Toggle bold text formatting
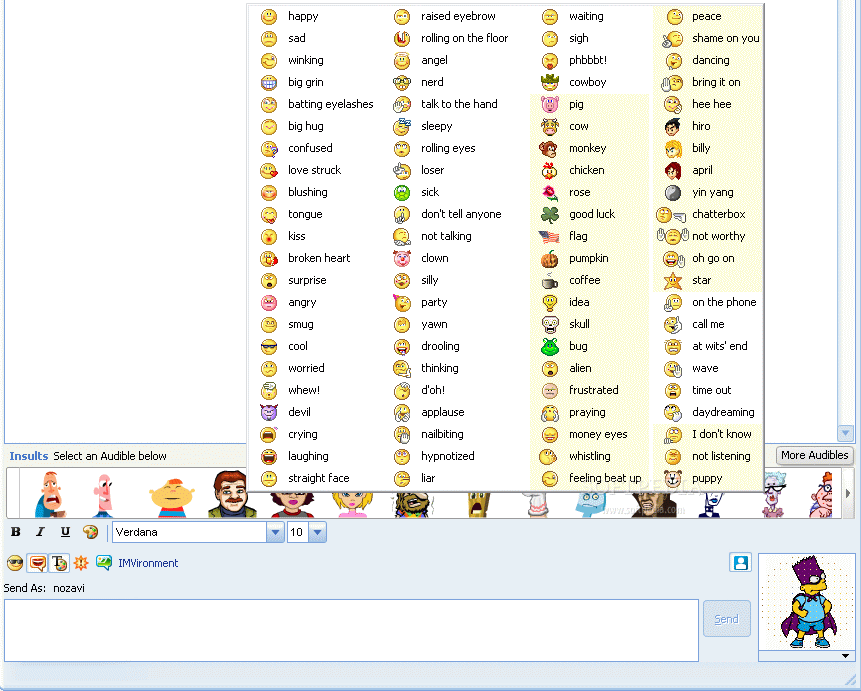 tap(15, 532)
